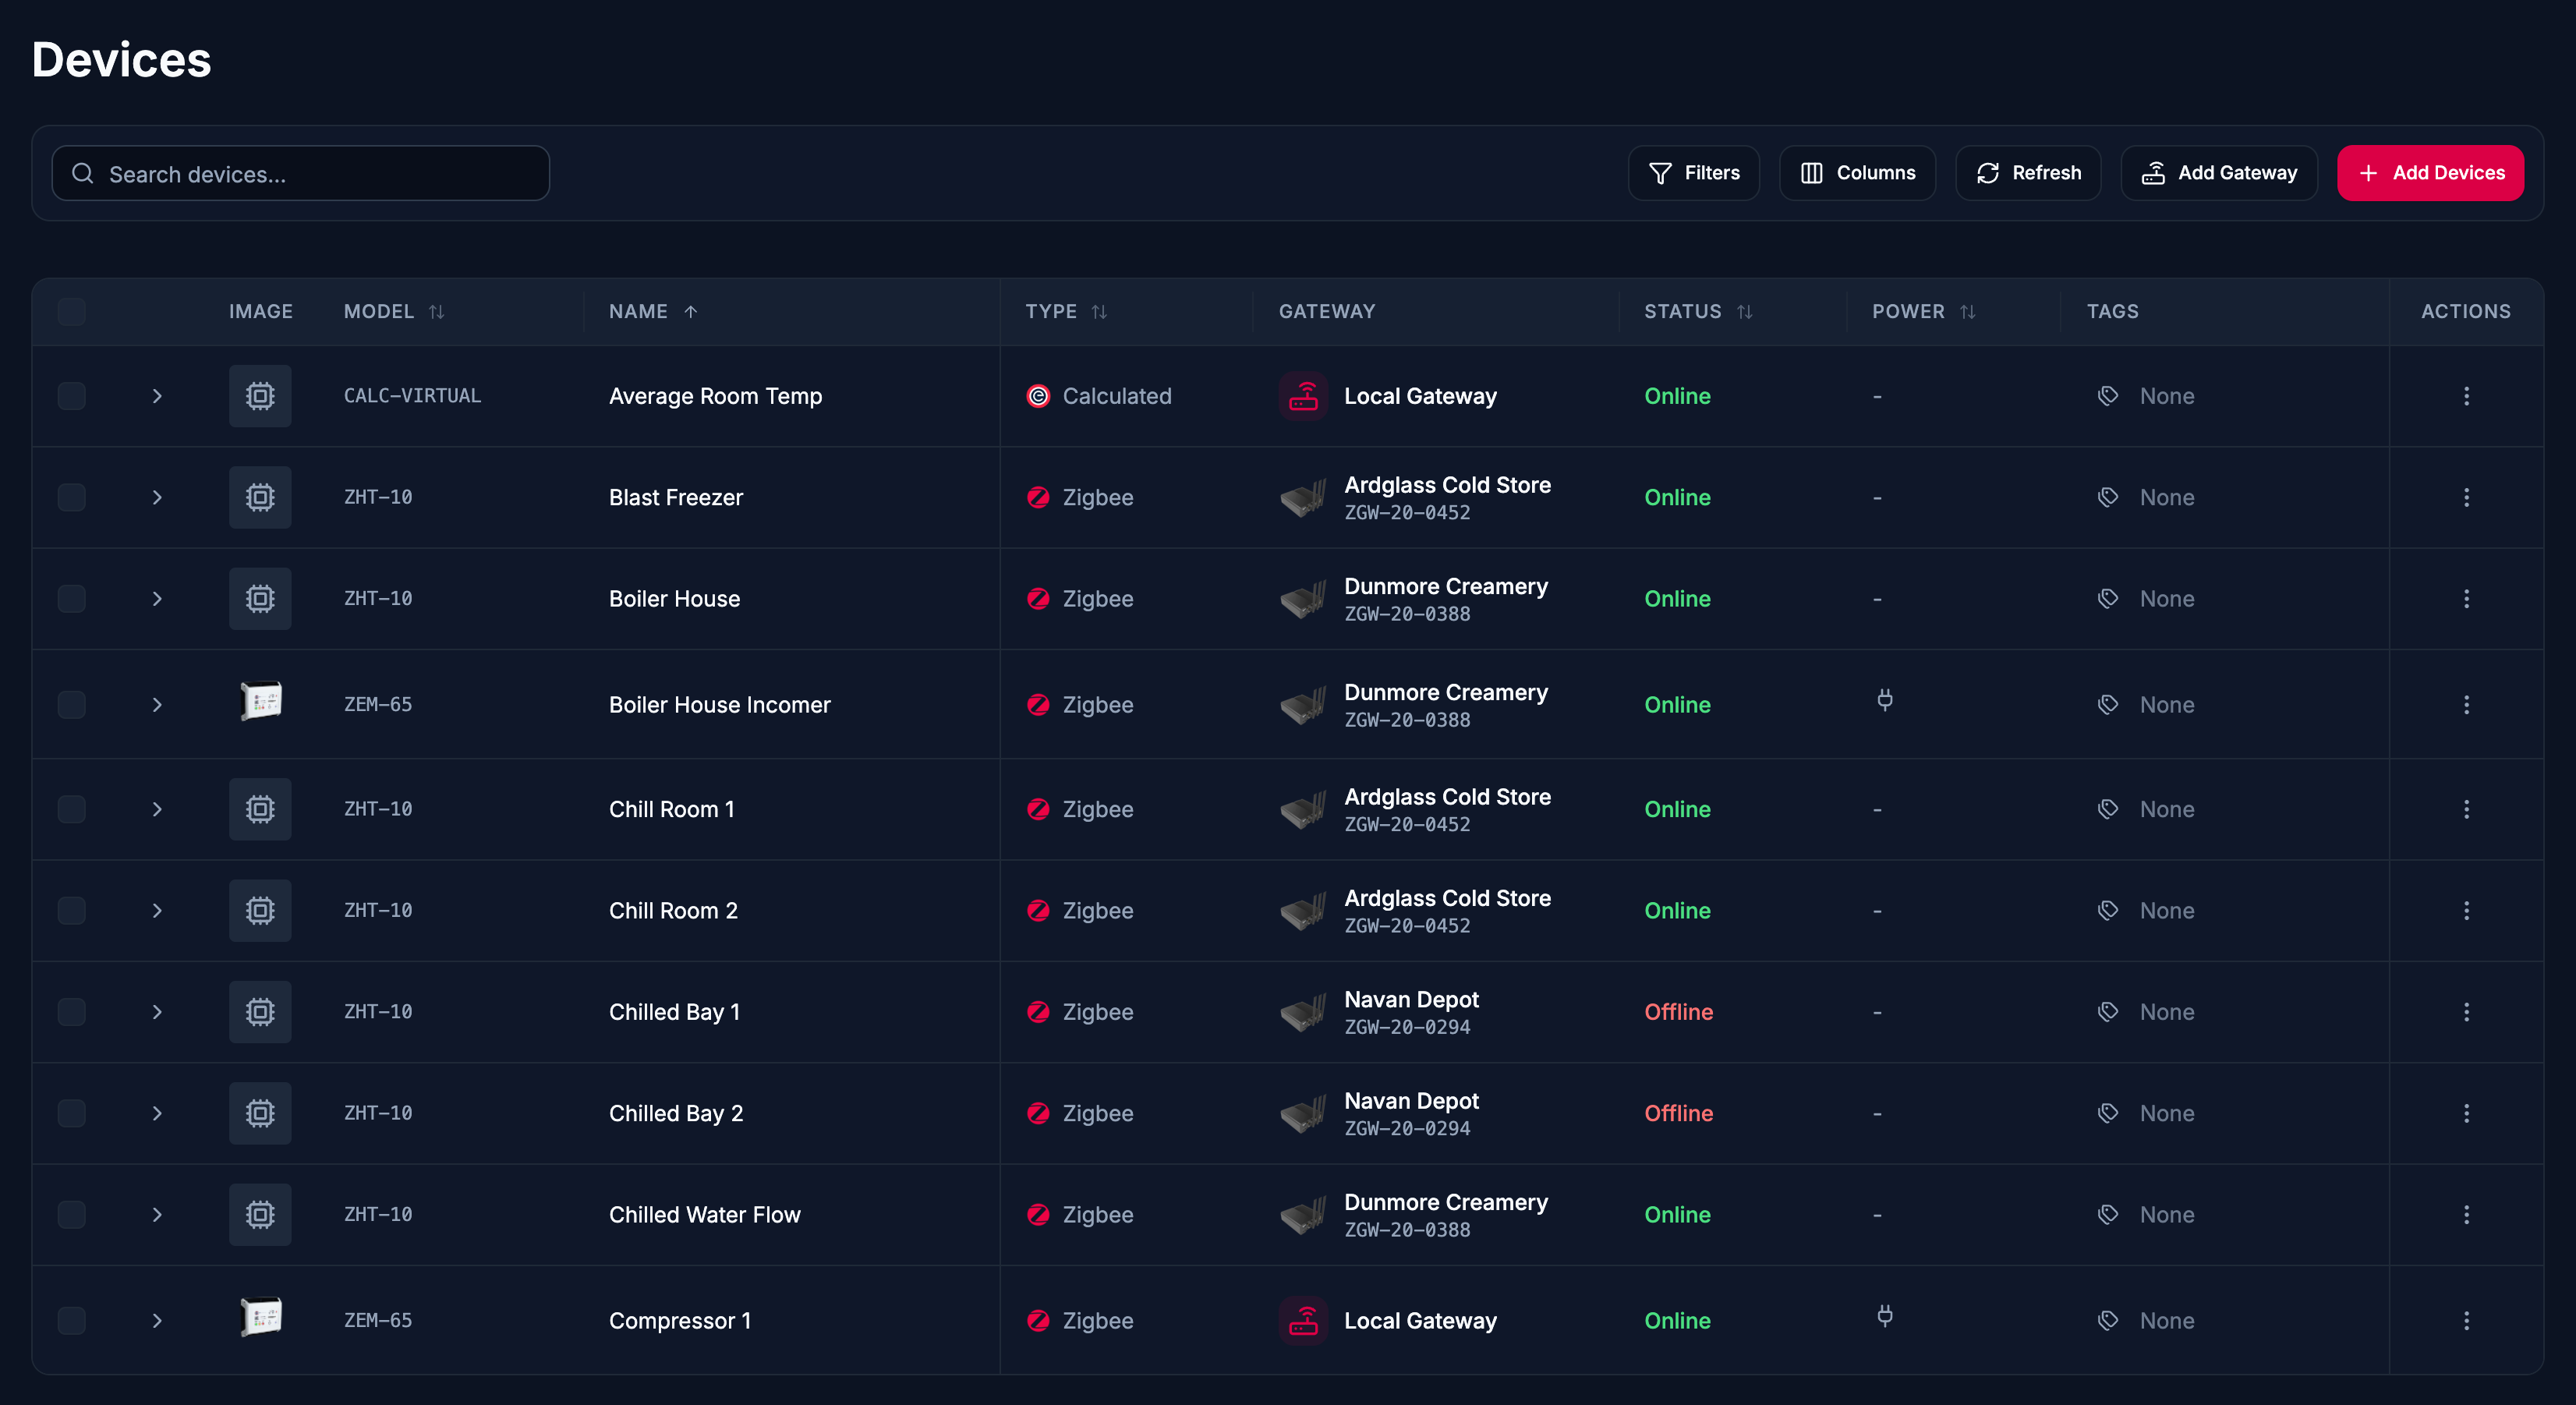Expand the Chill Room 1 row
Screen dimensions: 2576x1405
tap(157, 809)
